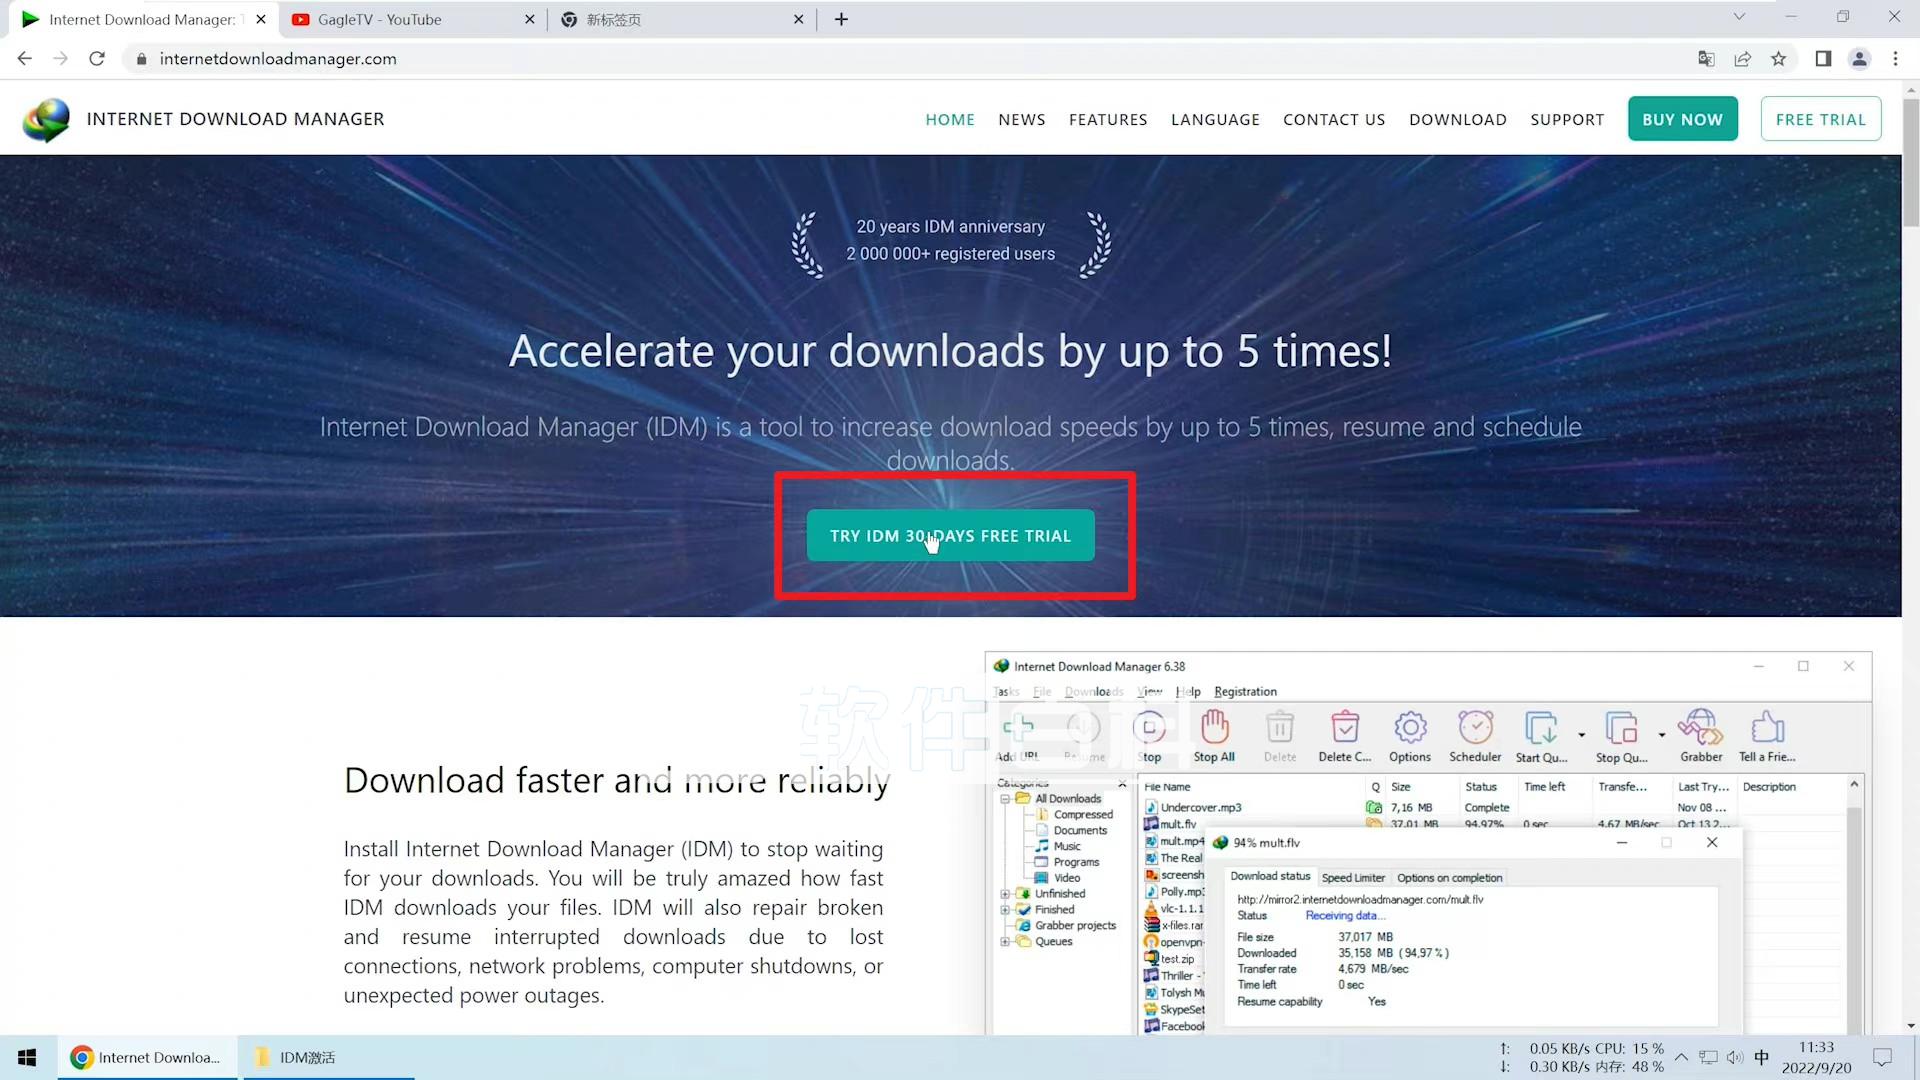Open new tab with plus button
The width and height of the screenshot is (1920, 1080).
[841, 19]
